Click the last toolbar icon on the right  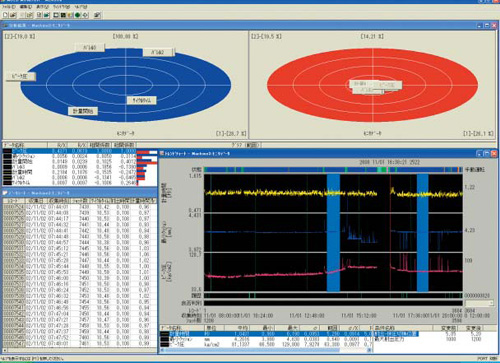click(97, 15)
